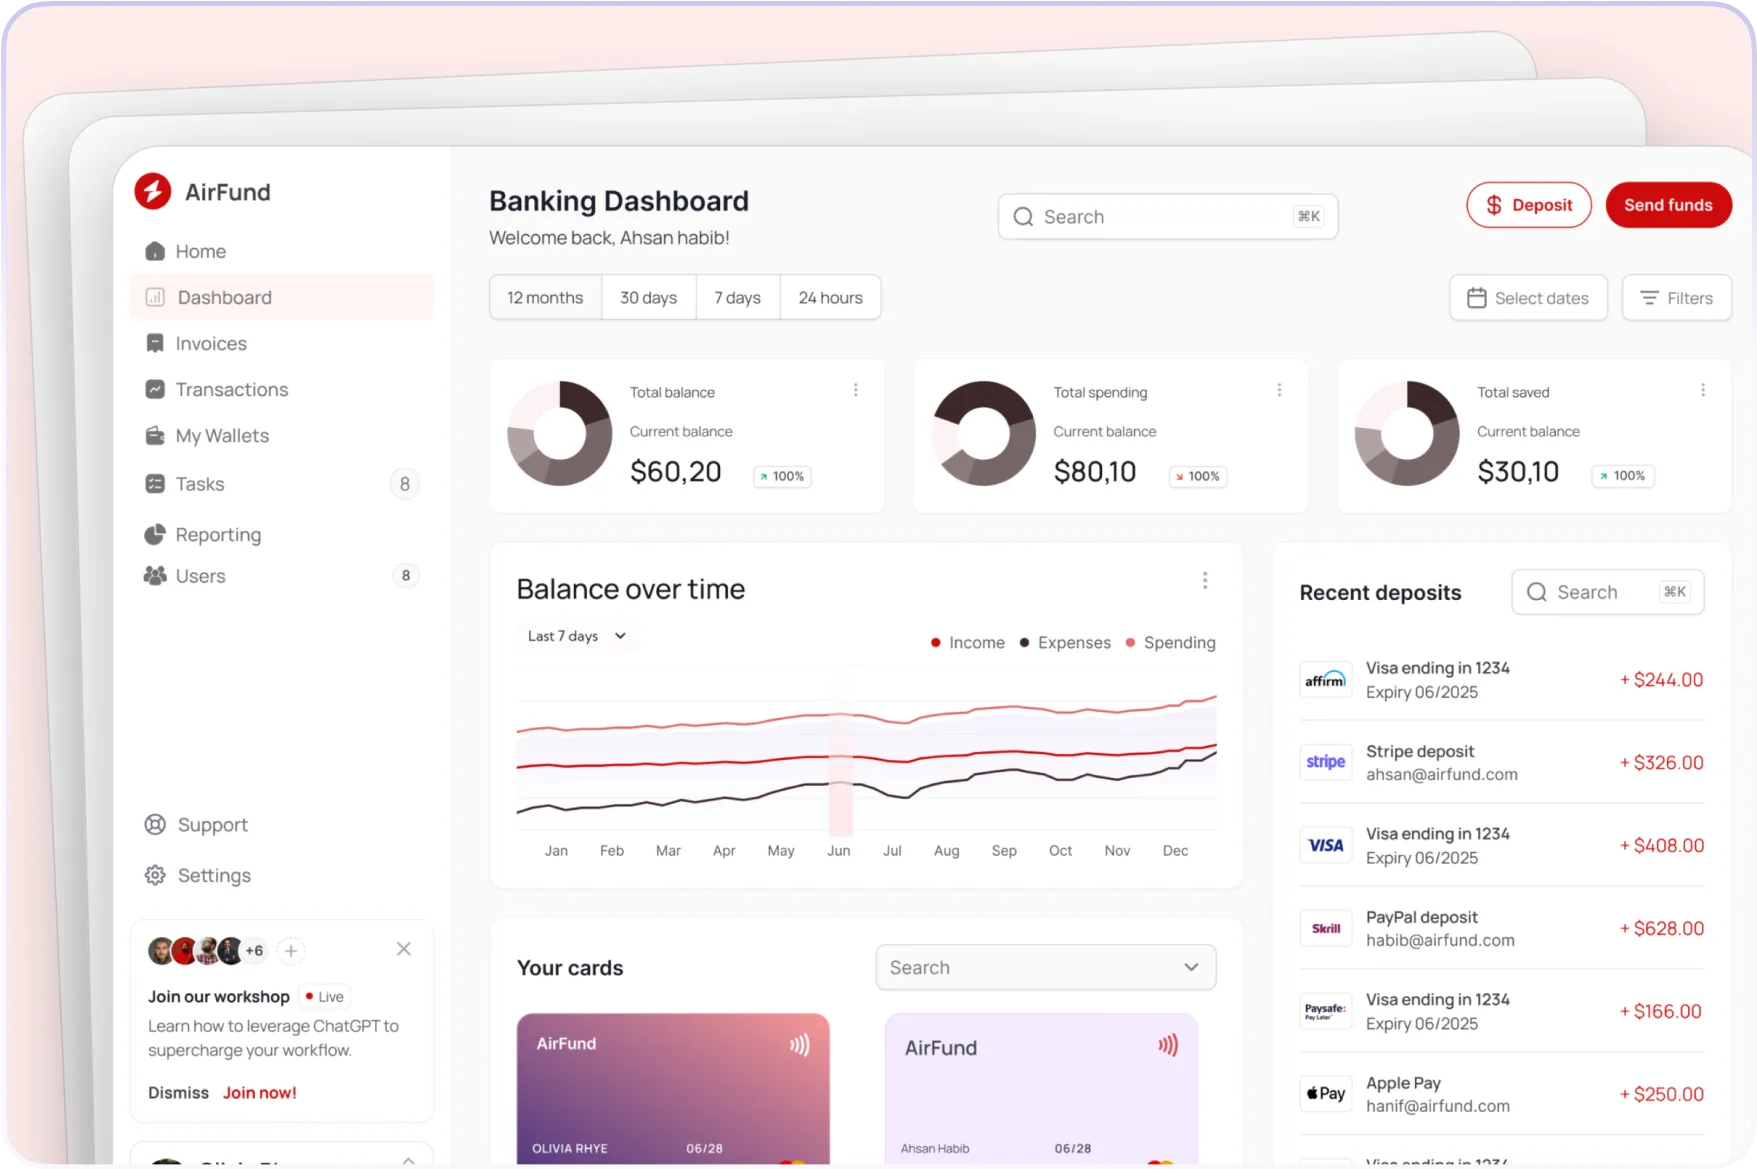
Task: Click the Skrill logo icon
Action: [1325, 928]
